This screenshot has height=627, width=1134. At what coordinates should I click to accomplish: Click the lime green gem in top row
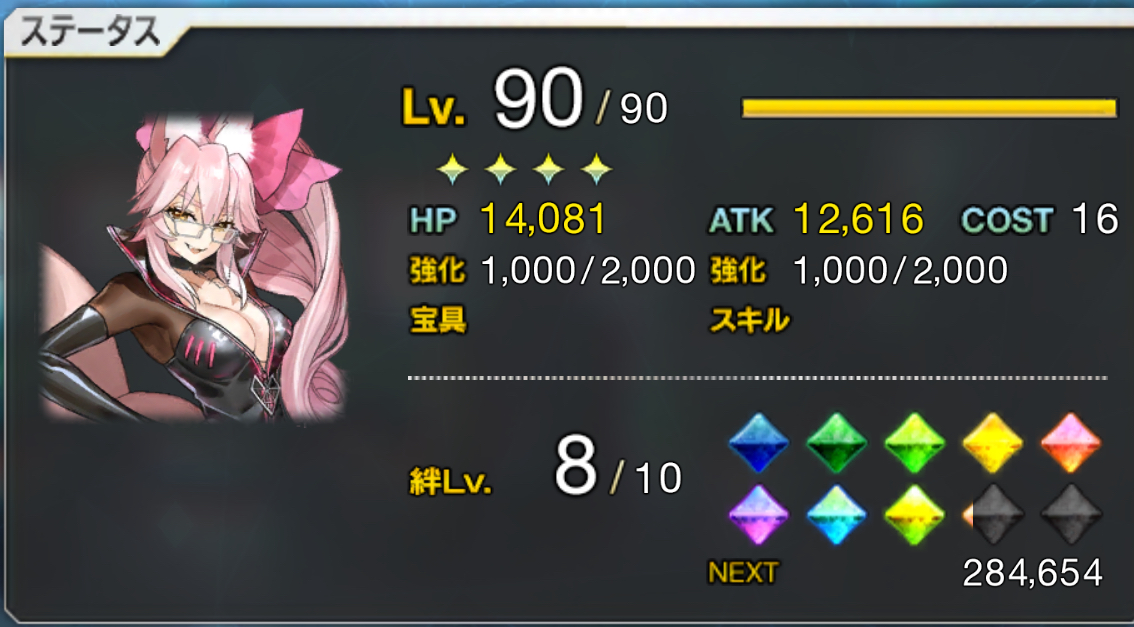pyautogui.click(x=914, y=443)
